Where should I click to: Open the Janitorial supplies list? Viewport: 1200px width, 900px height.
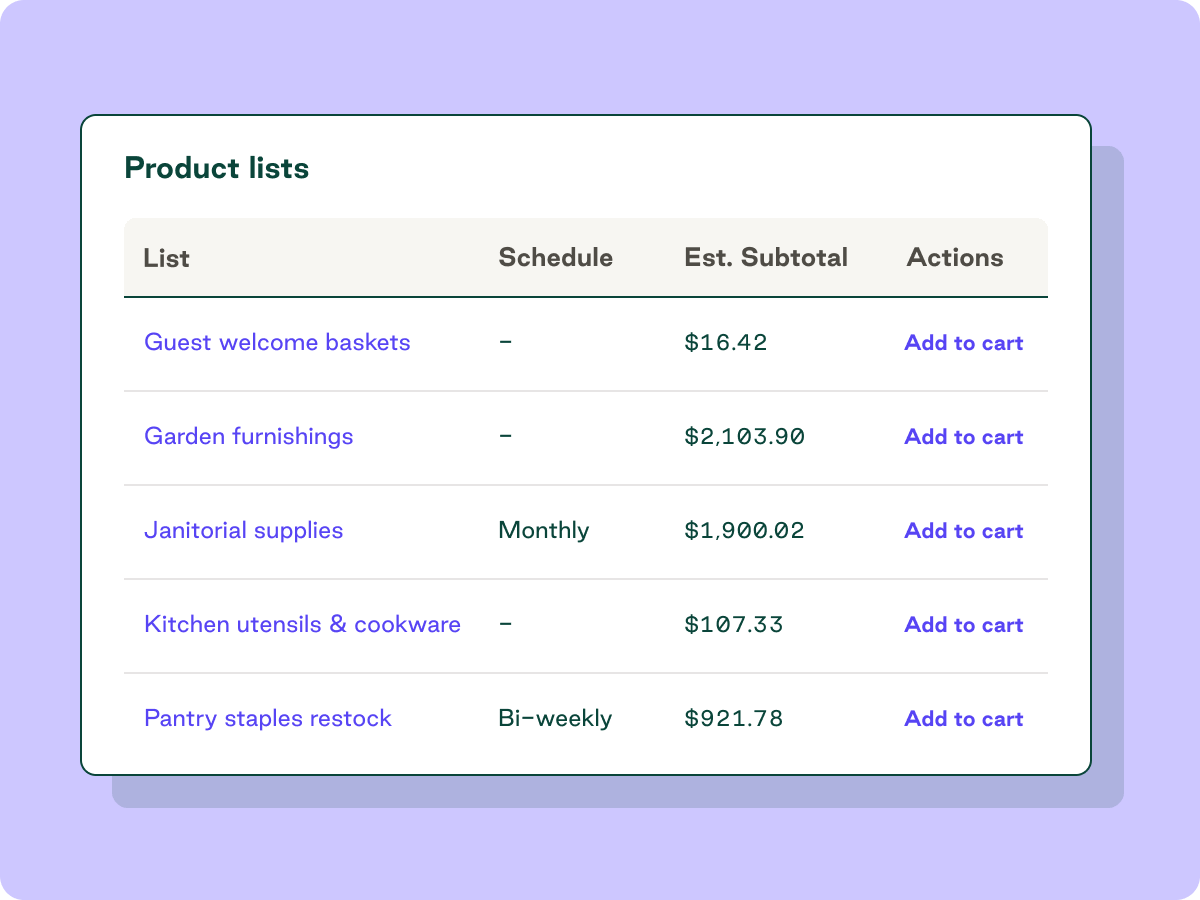point(244,530)
